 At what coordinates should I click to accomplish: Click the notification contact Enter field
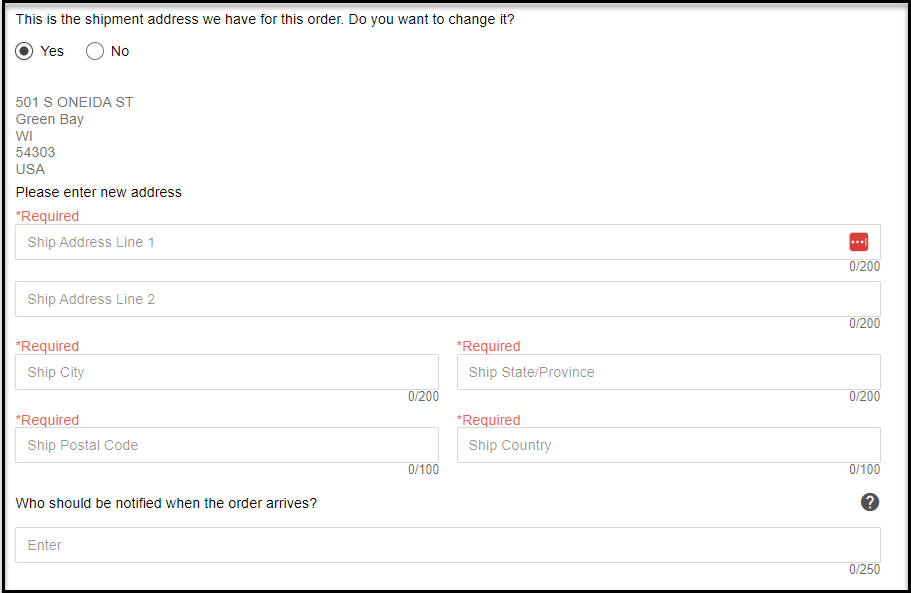point(447,545)
